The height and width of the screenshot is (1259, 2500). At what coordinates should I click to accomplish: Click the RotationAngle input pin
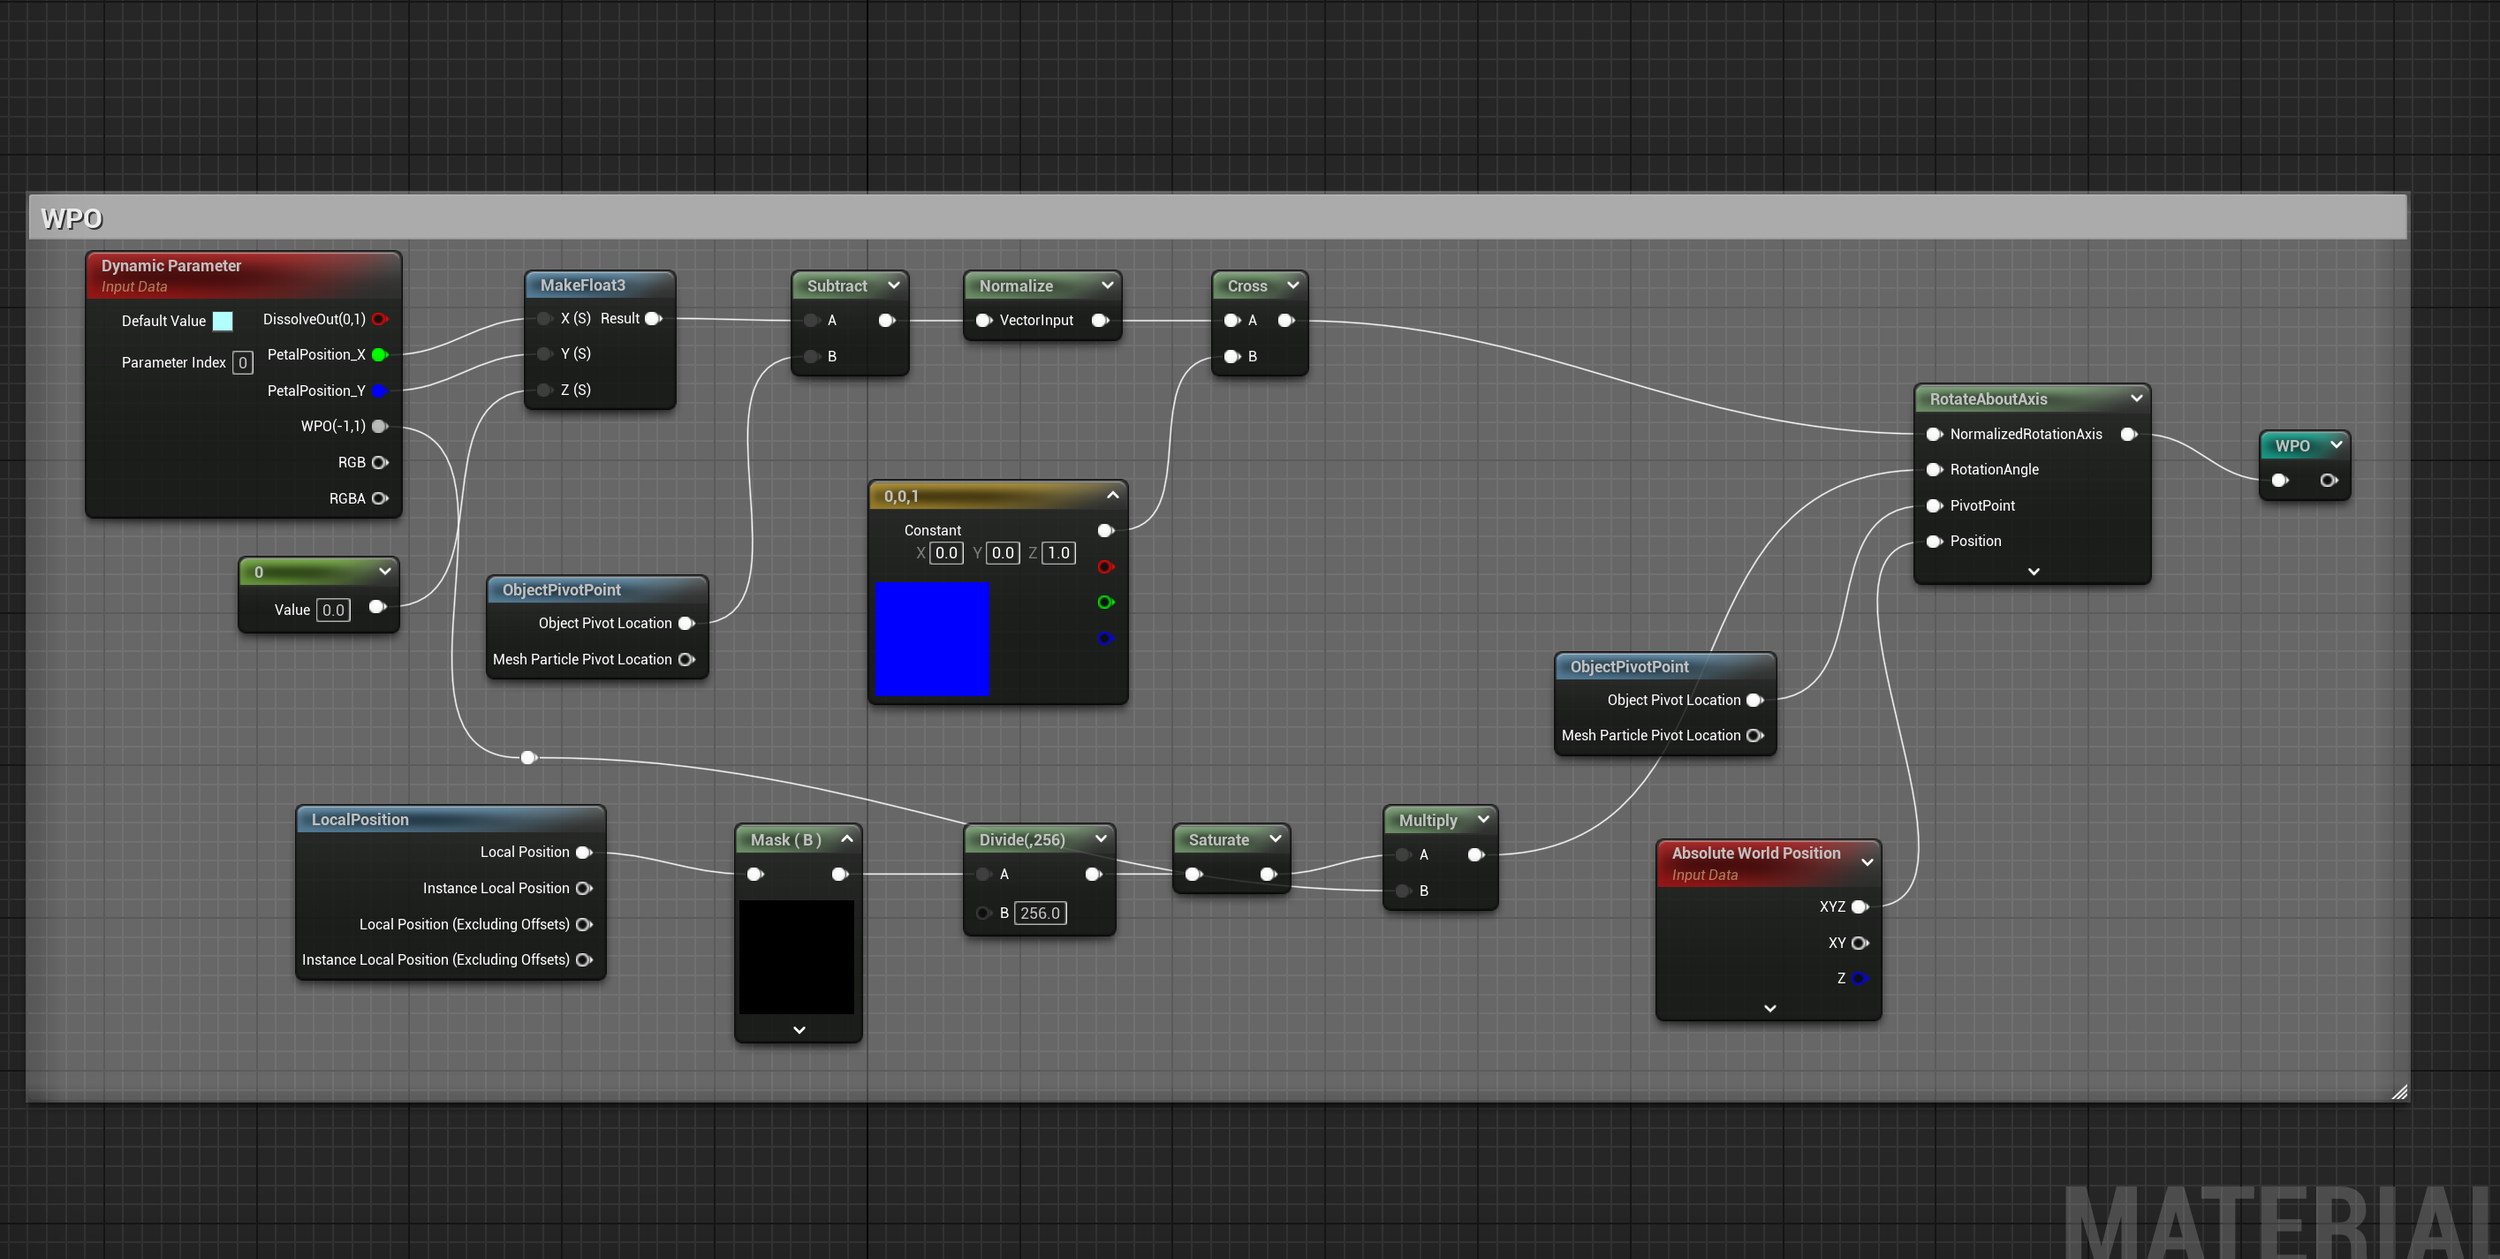(1934, 470)
